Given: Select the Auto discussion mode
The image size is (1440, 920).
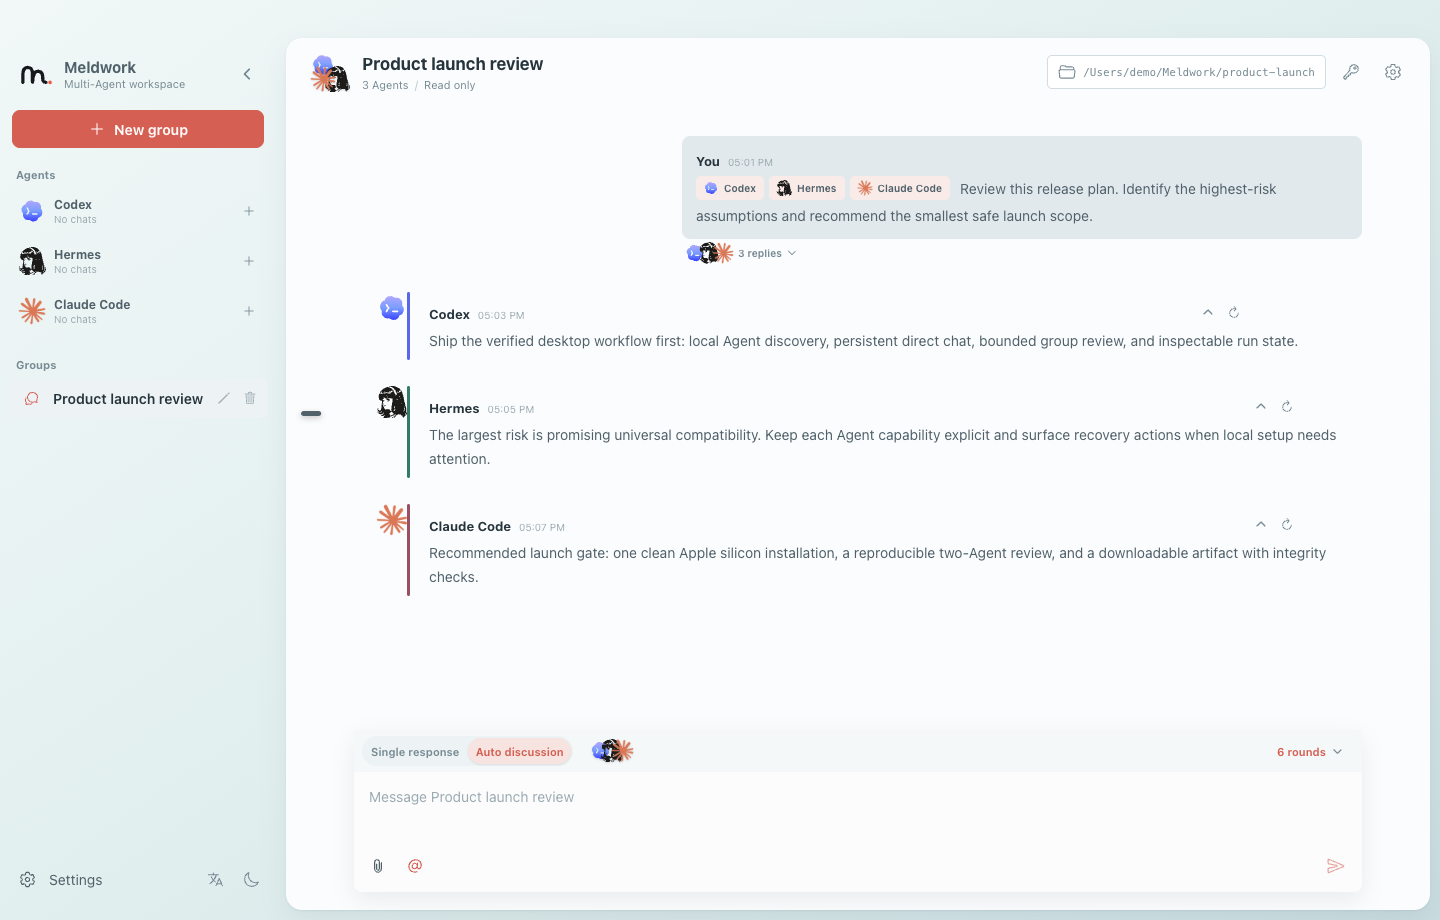Looking at the screenshot, I should 520,752.
